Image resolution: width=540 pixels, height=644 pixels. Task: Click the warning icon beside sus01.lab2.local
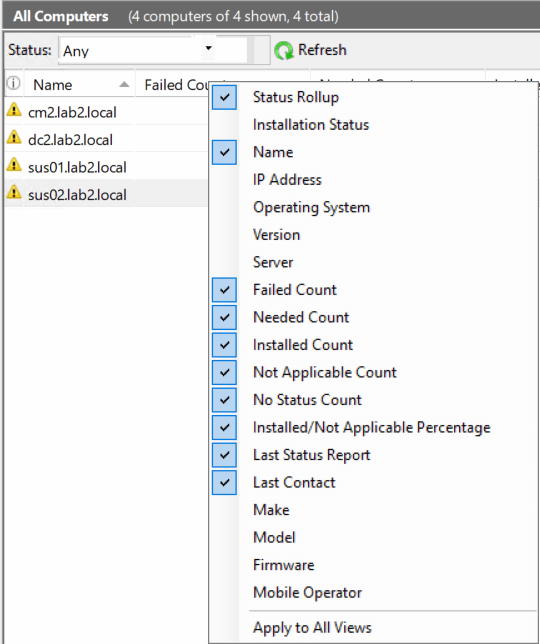[x=14, y=165]
